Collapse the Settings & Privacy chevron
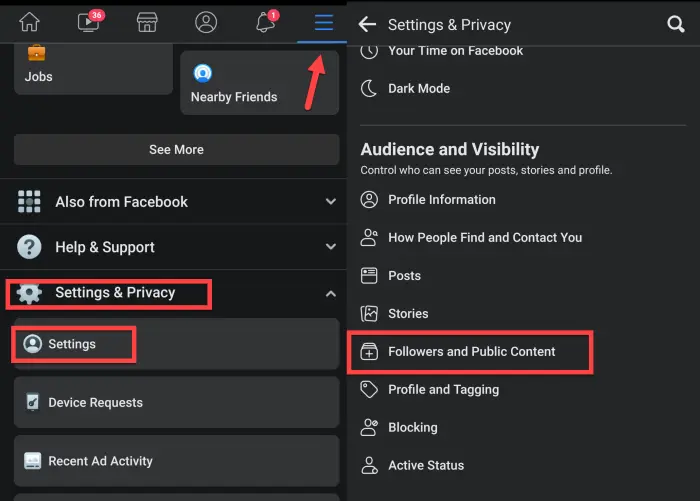700x501 pixels. point(330,294)
